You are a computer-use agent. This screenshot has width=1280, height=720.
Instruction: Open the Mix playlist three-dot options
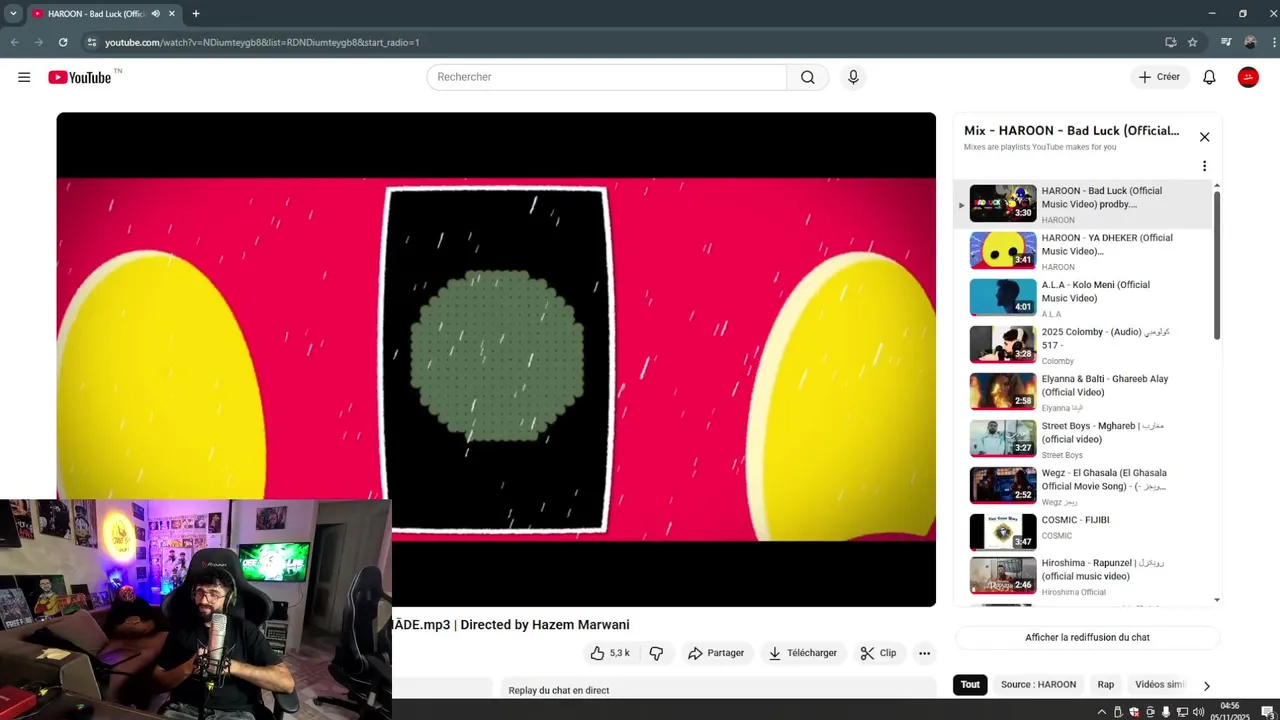[1204, 166]
